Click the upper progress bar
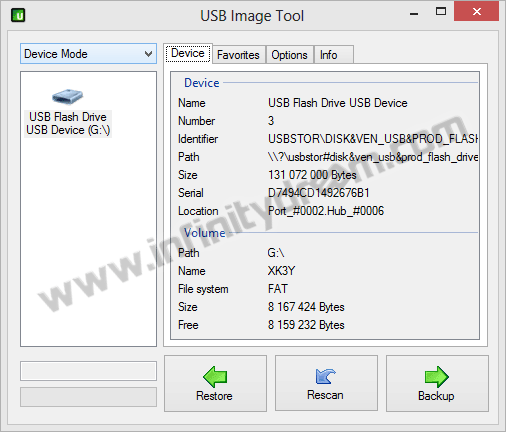The image size is (506, 432). tap(88, 371)
